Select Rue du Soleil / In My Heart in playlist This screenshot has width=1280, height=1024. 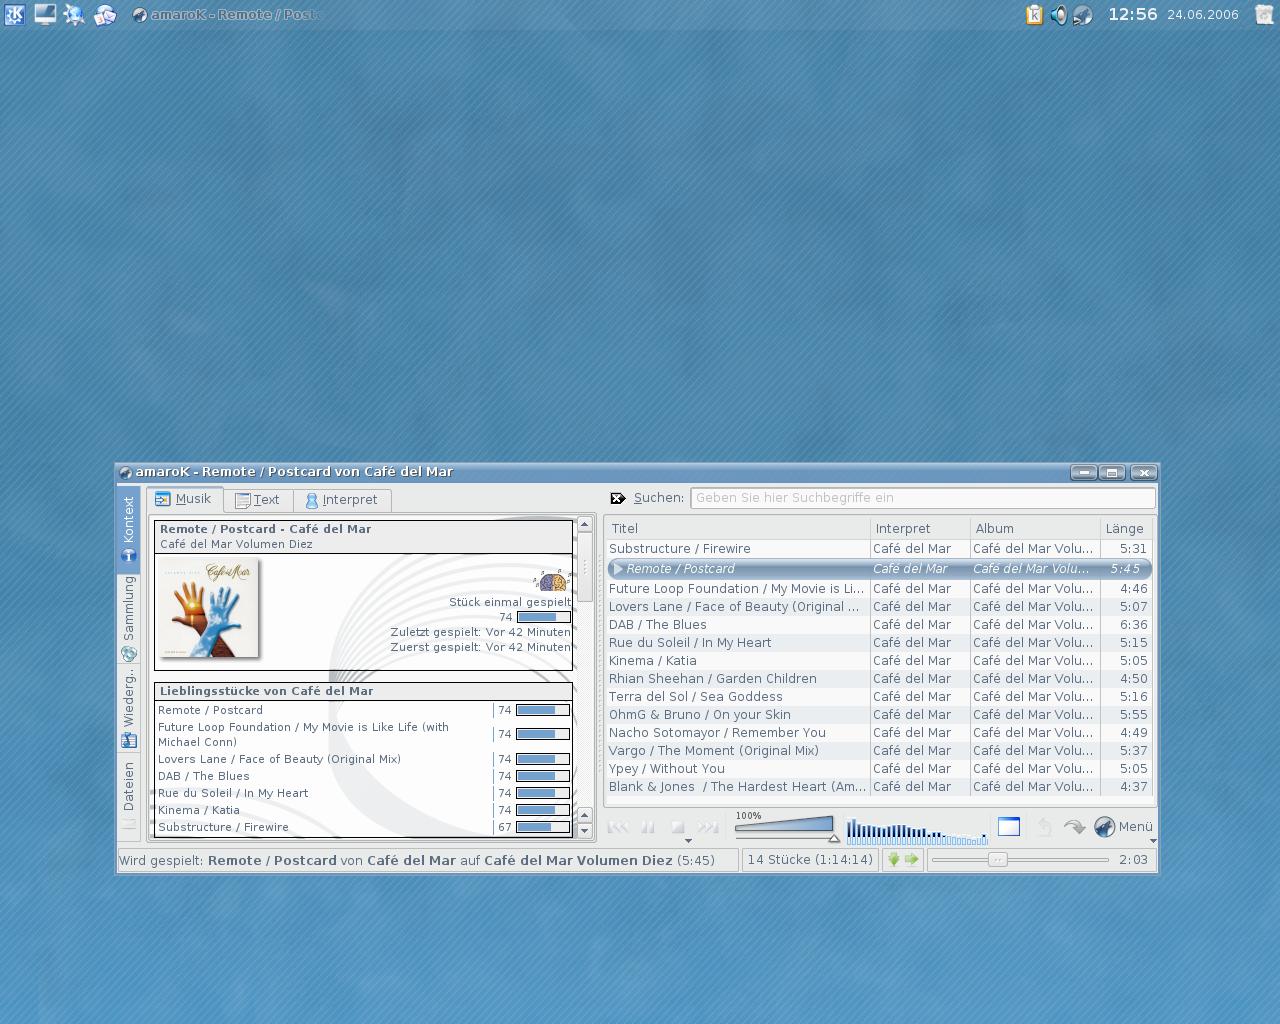click(x=879, y=643)
